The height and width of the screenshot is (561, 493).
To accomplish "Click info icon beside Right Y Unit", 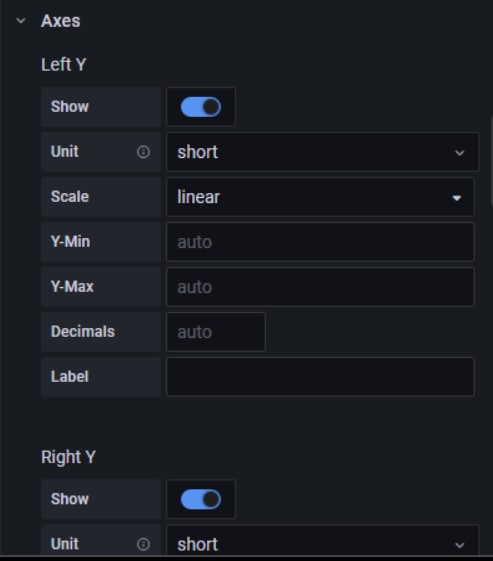I will [x=143, y=544].
